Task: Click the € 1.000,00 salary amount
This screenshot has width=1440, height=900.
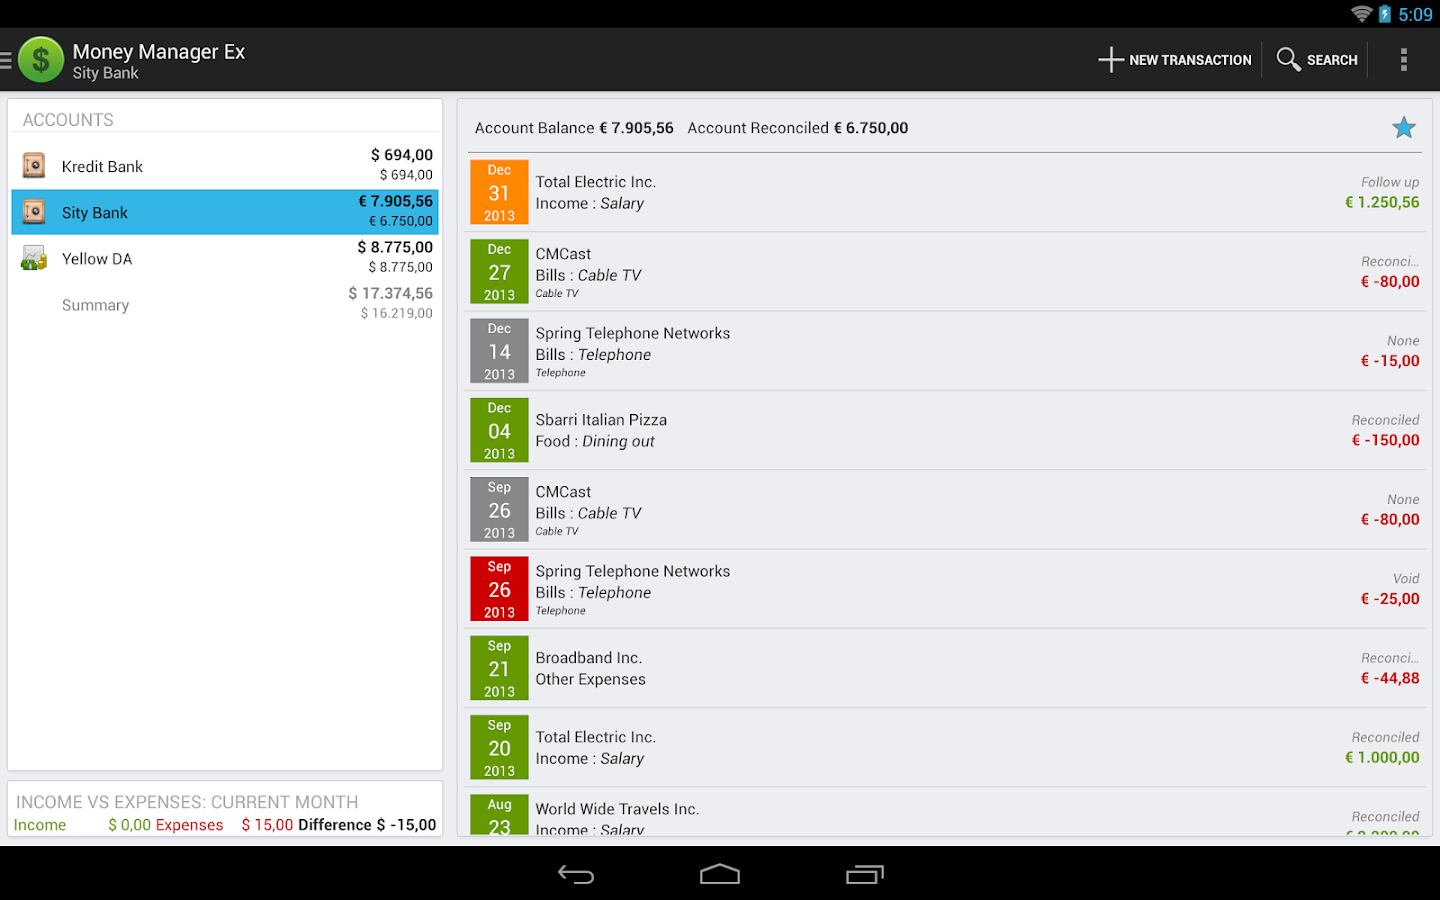Action: tap(1382, 757)
